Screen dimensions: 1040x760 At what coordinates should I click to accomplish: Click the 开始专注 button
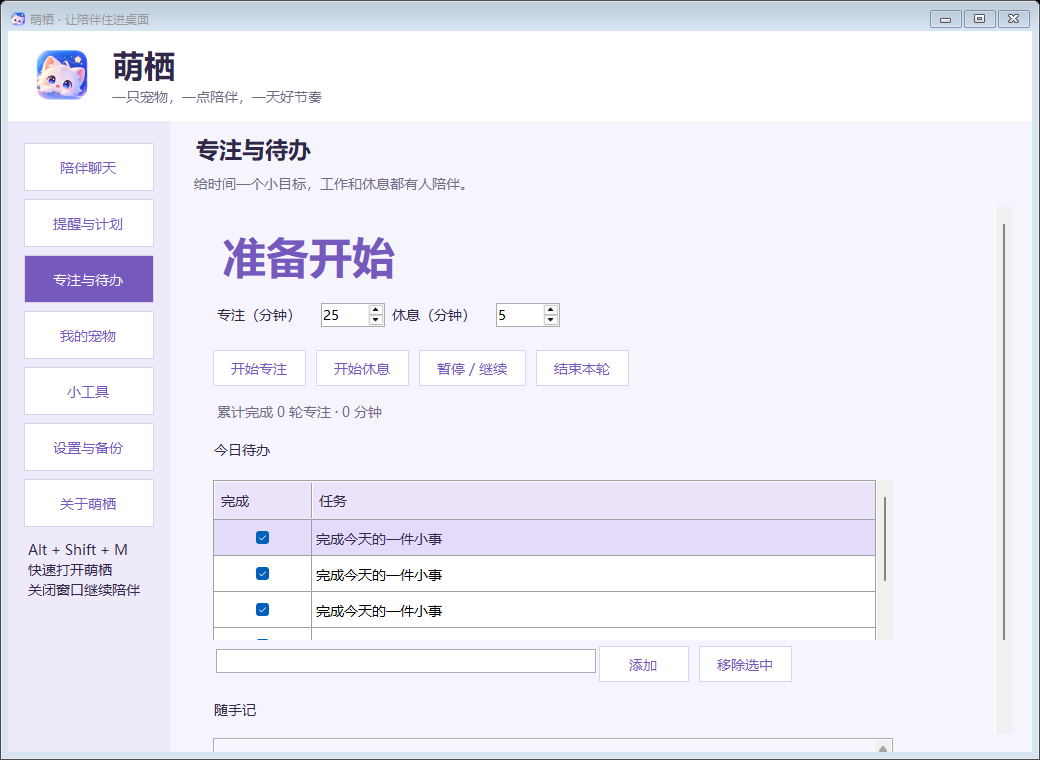pos(259,368)
